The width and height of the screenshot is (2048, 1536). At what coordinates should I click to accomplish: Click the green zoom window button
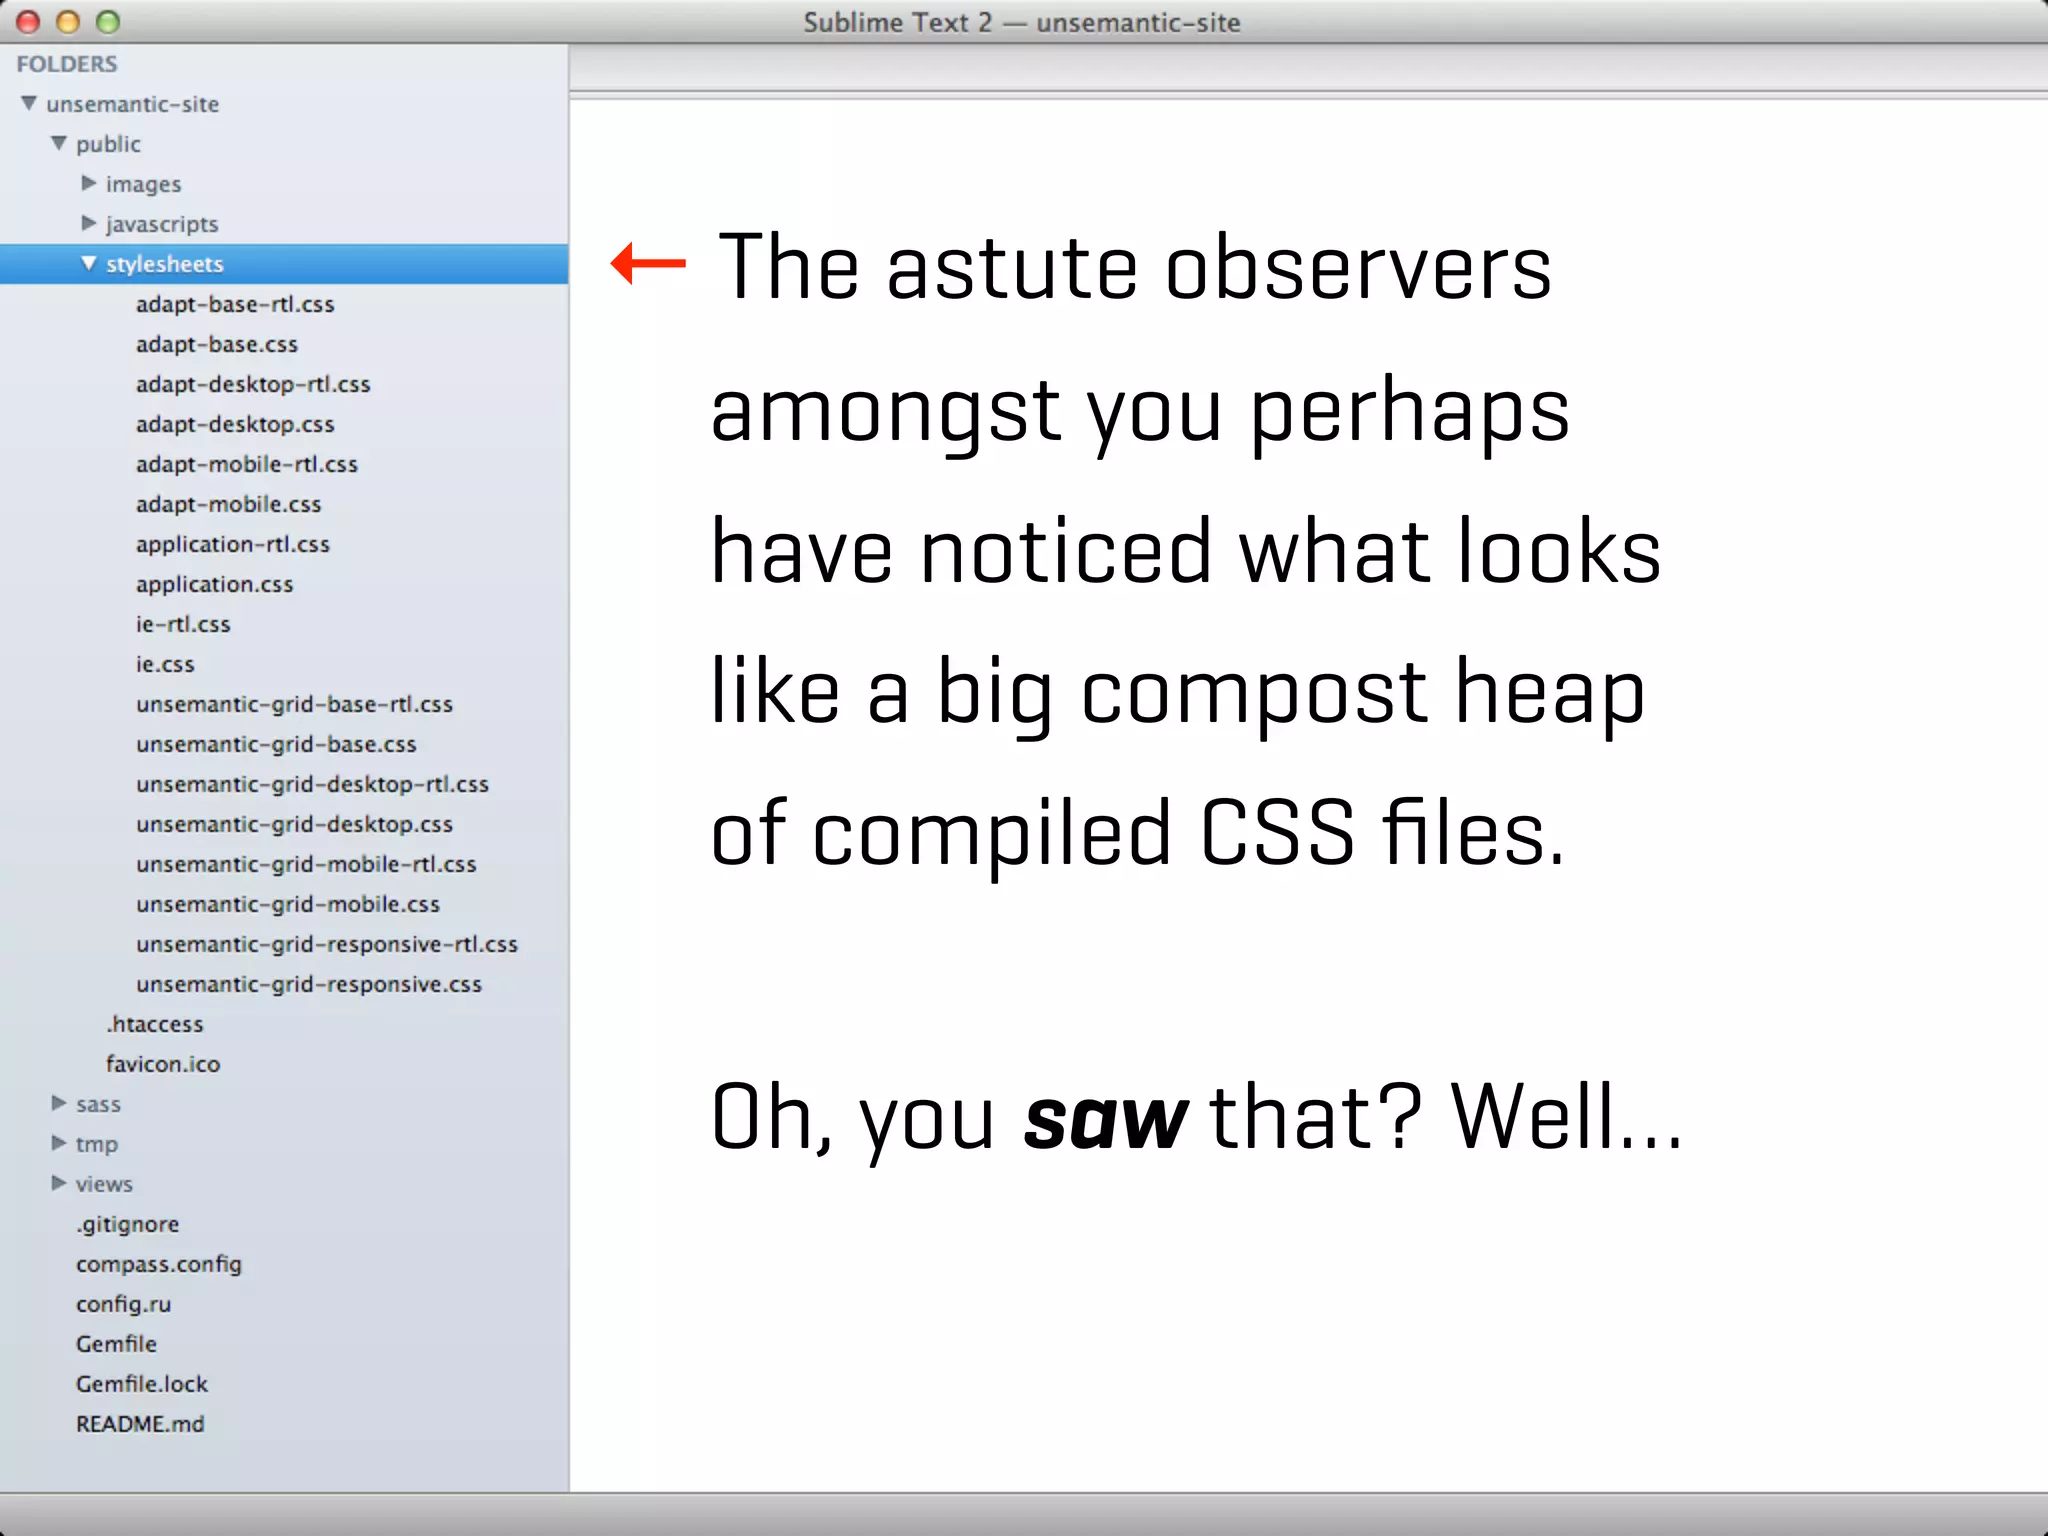pos(108,22)
